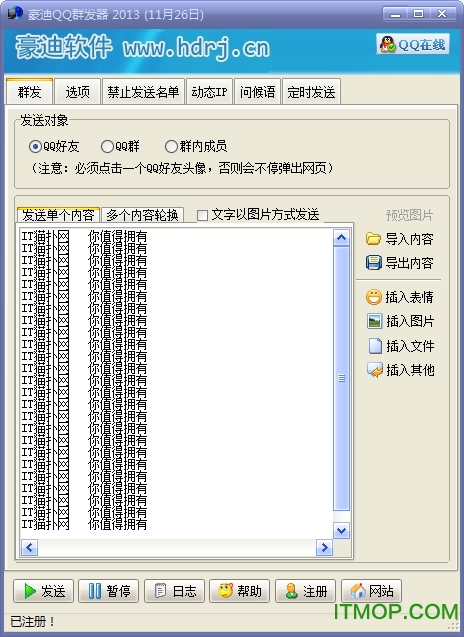Screen dimensions: 464x637
Task: Click the 插入图片 picture icon
Action: coord(374,321)
